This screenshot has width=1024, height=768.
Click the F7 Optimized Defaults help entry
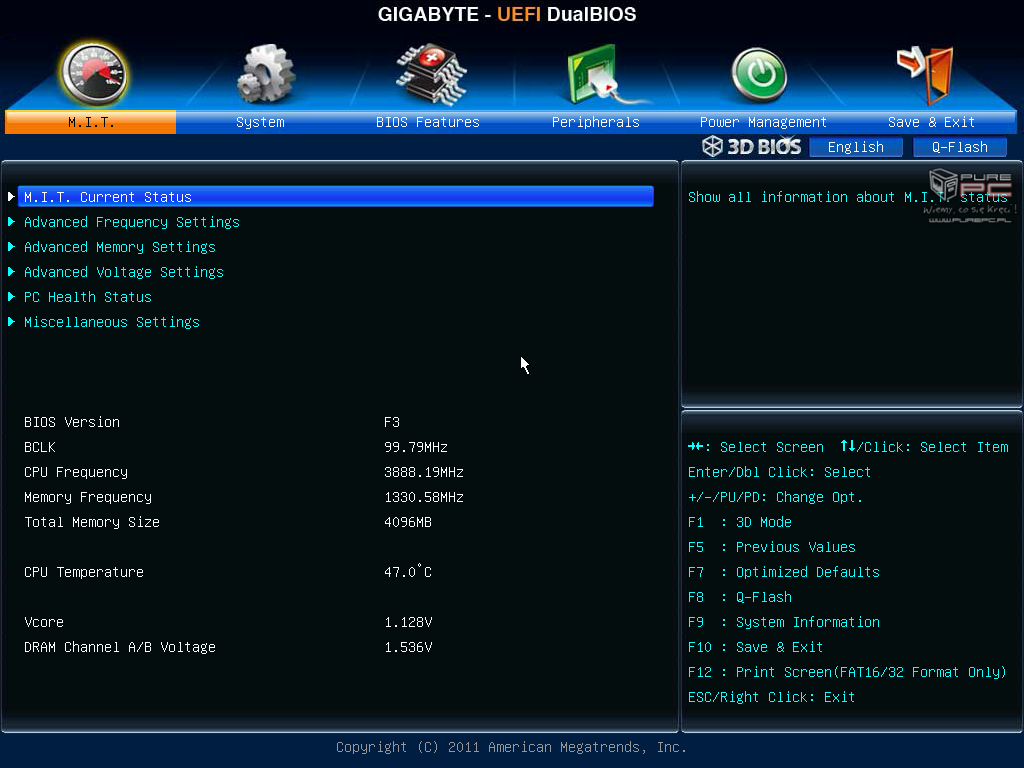pos(784,572)
